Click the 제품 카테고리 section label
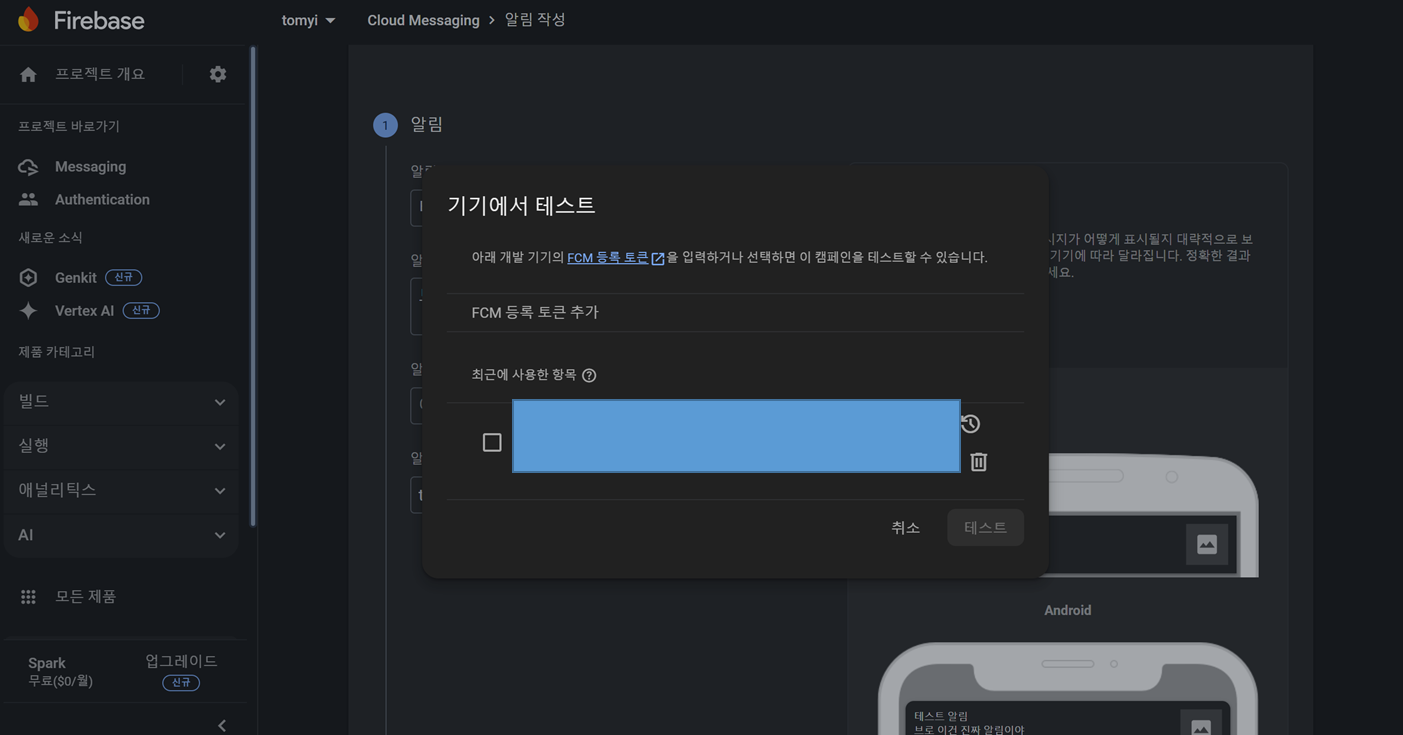 pyautogui.click(x=57, y=352)
